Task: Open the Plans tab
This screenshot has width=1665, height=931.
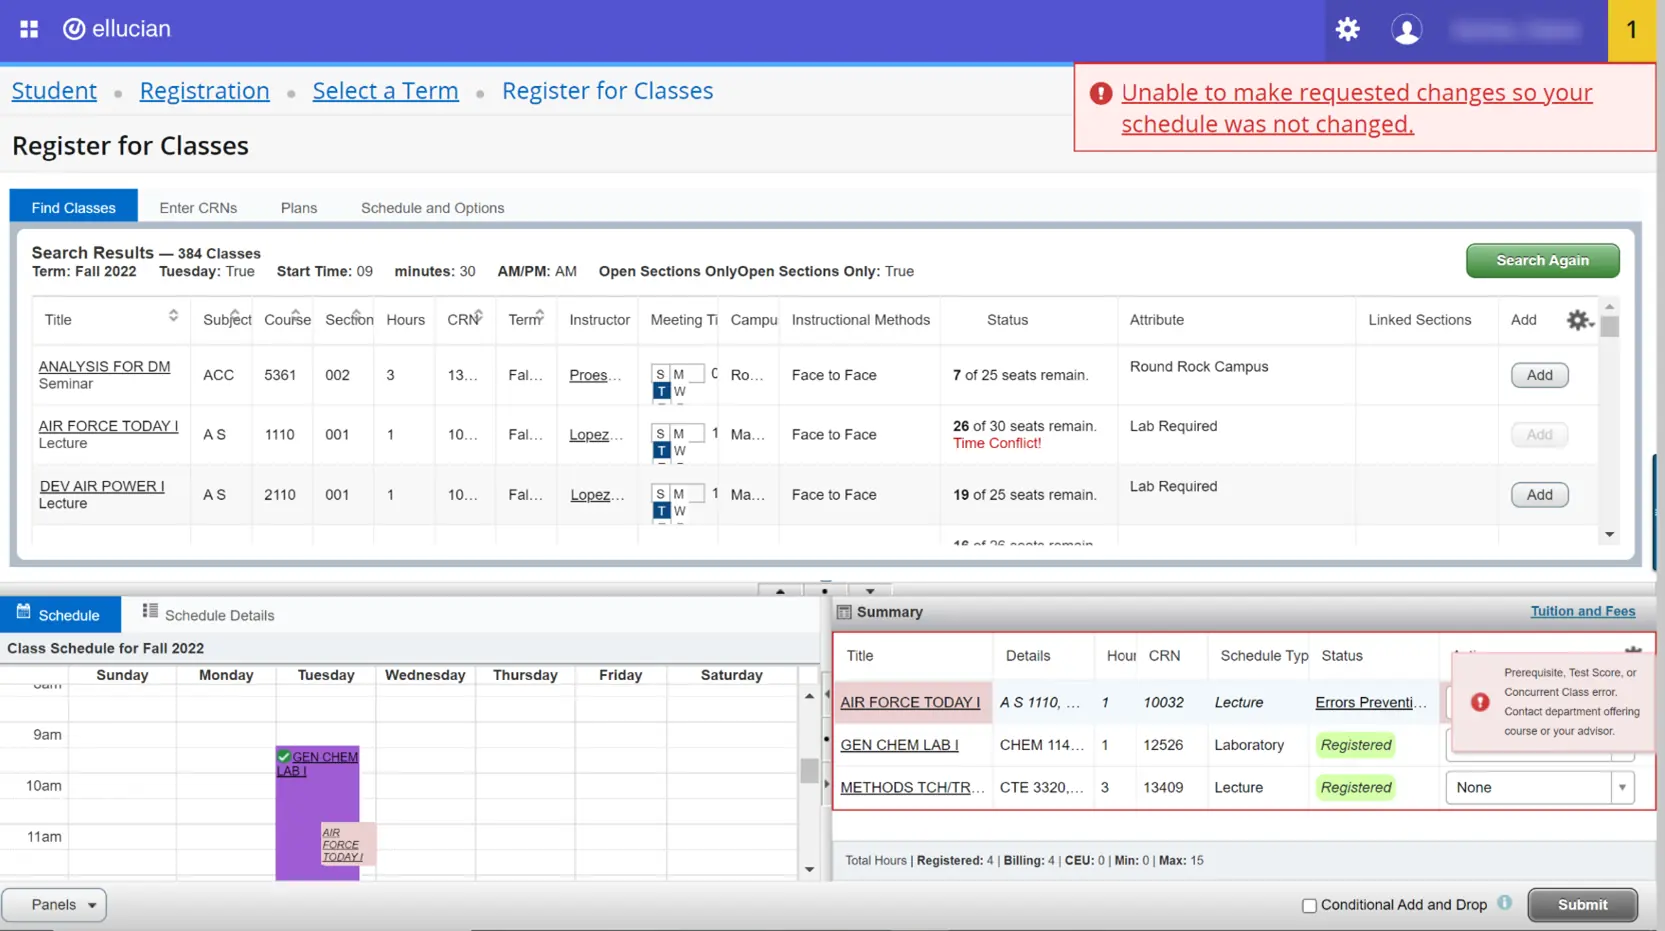Action: pyautogui.click(x=299, y=208)
